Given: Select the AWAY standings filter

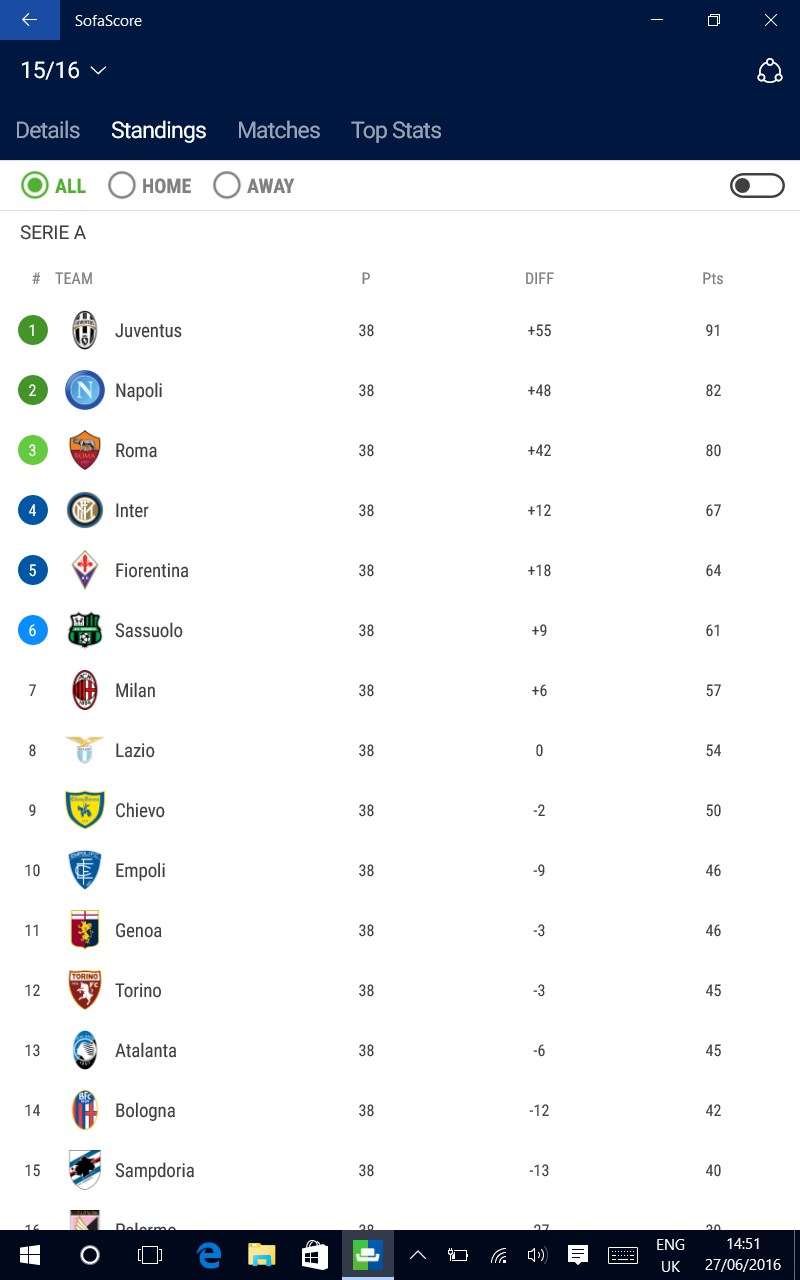Looking at the screenshot, I should click(227, 186).
